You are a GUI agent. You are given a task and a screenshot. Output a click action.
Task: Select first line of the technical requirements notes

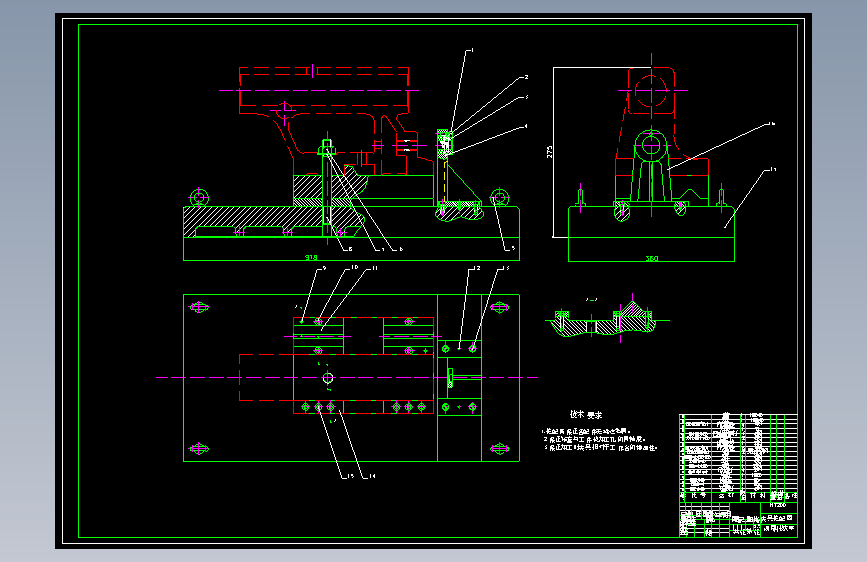click(587, 431)
